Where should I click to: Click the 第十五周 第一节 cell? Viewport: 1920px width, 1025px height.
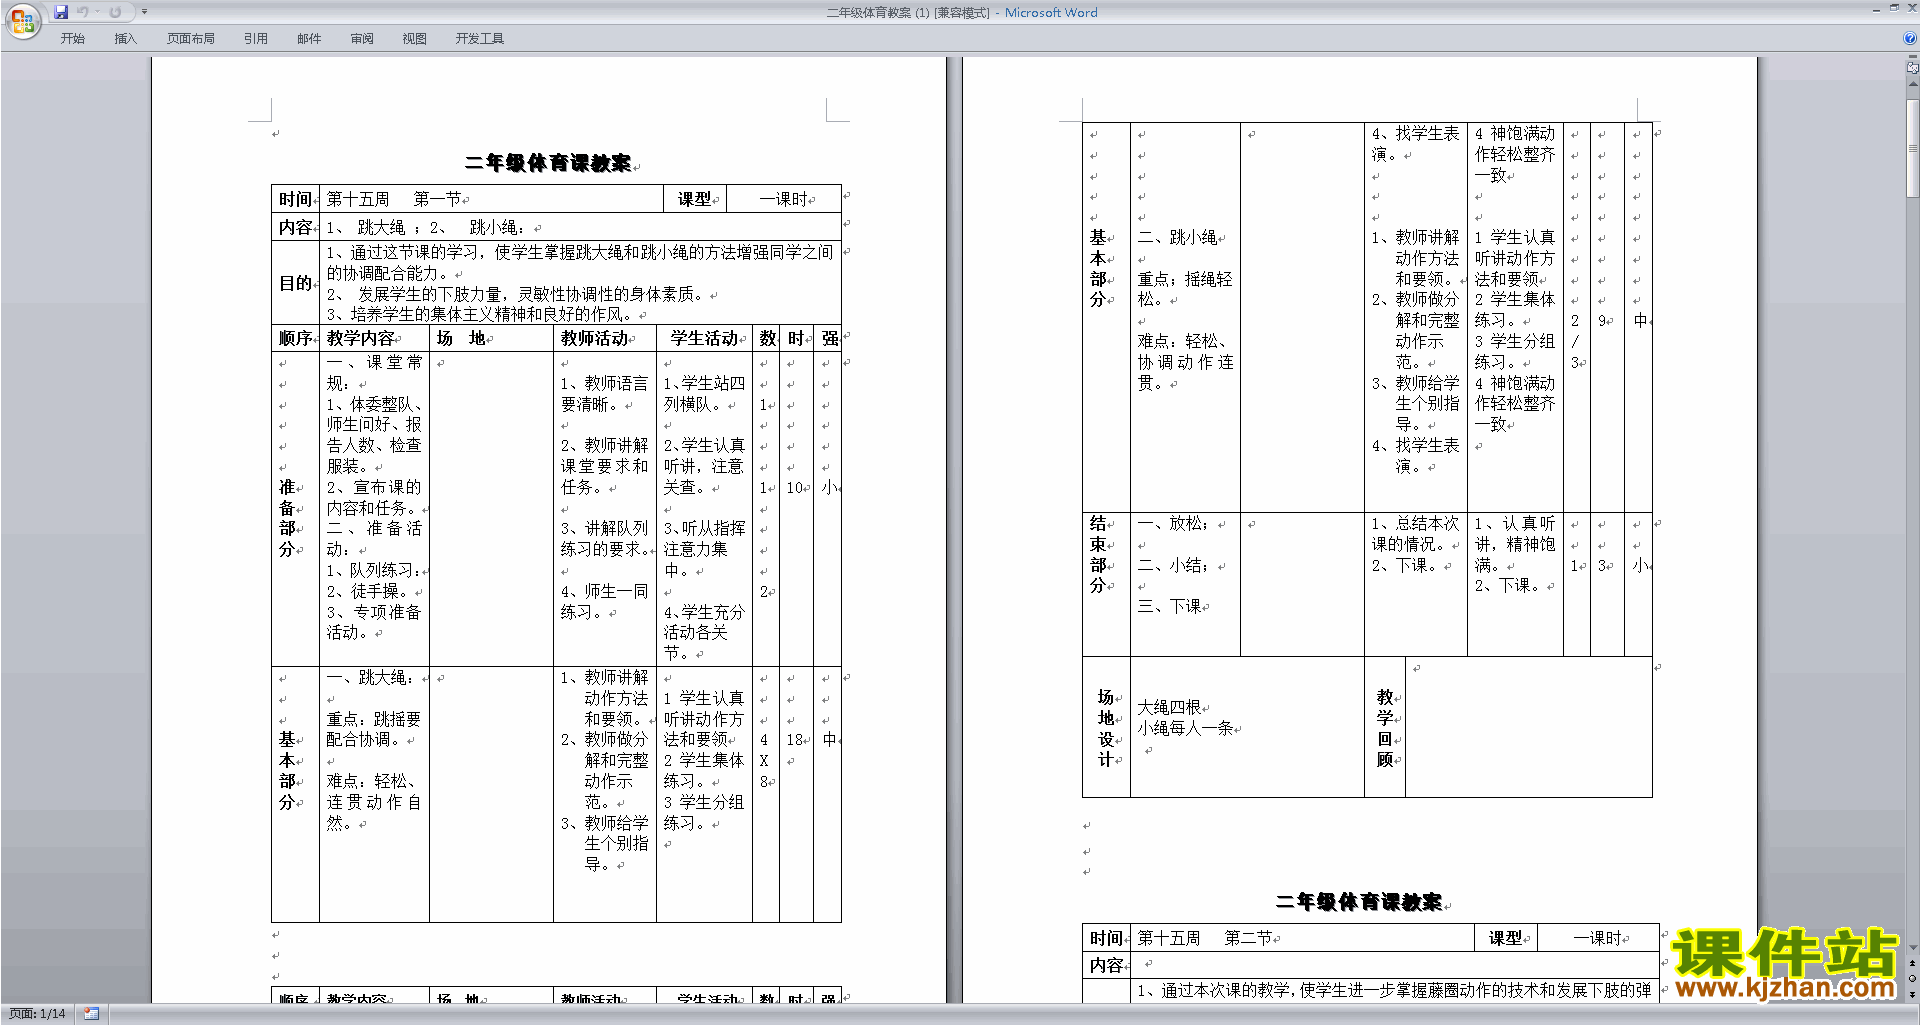(x=491, y=199)
